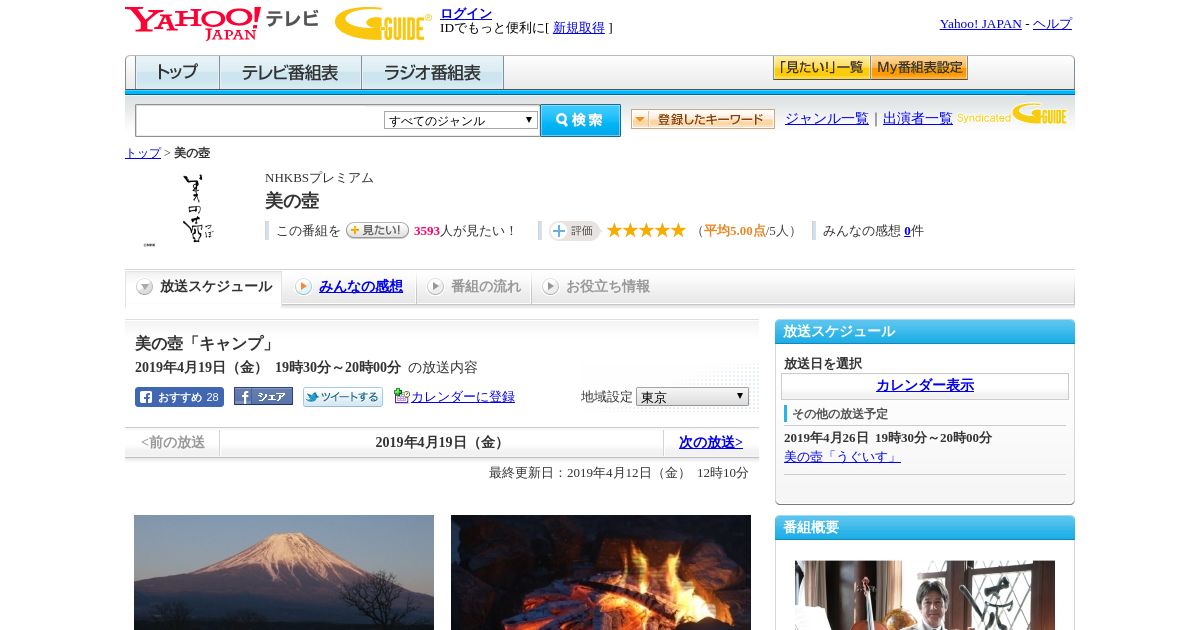Click the five-star rating display
This screenshot has height=630, width=1200.
click(646, 230)
